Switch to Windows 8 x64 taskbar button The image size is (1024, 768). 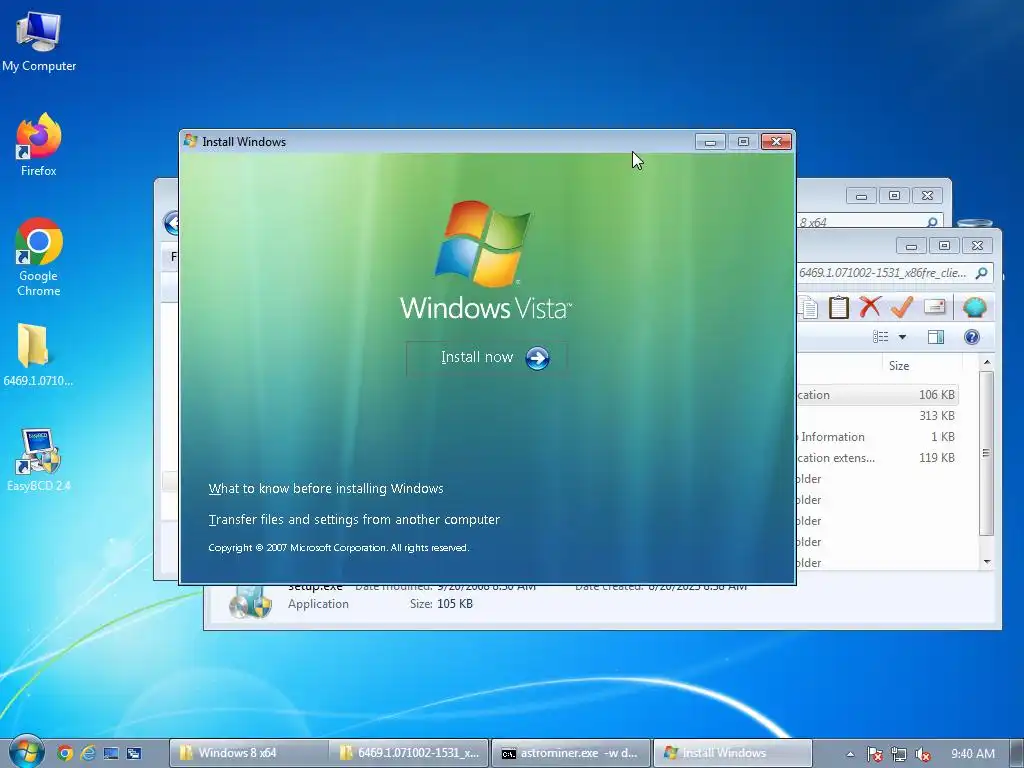point(248,753)
